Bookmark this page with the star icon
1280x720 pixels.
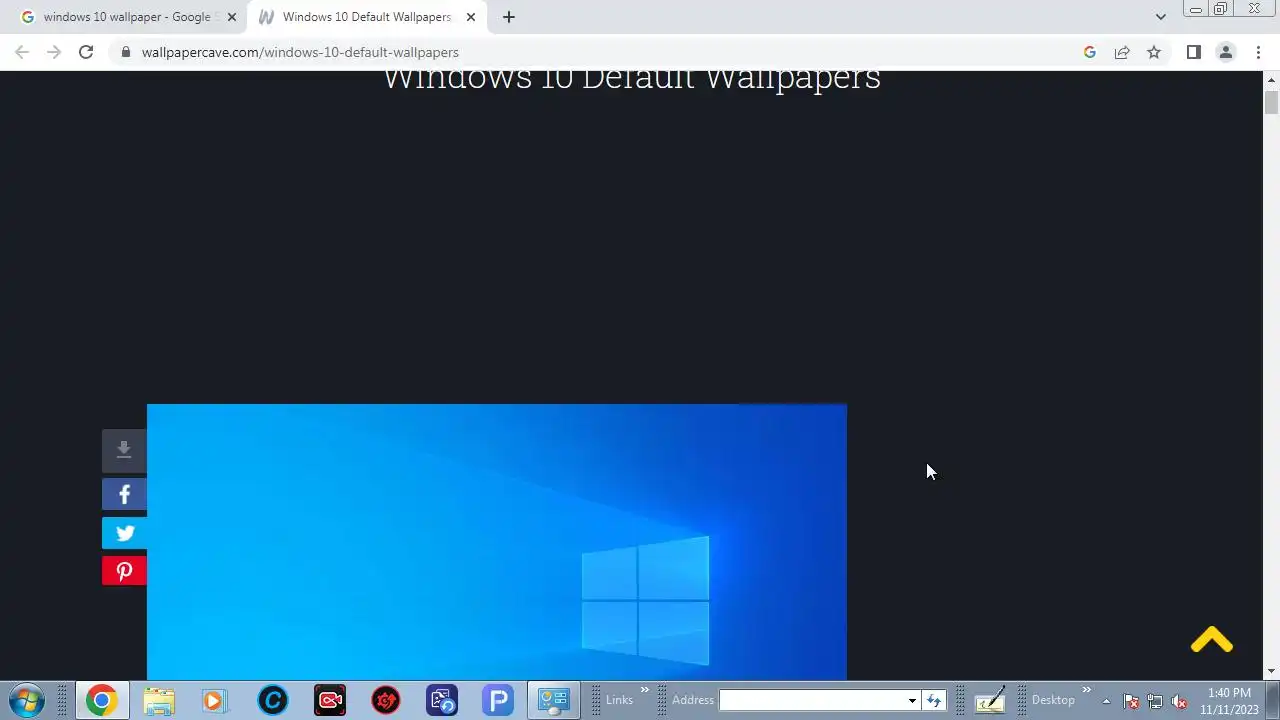(1154, 52)
